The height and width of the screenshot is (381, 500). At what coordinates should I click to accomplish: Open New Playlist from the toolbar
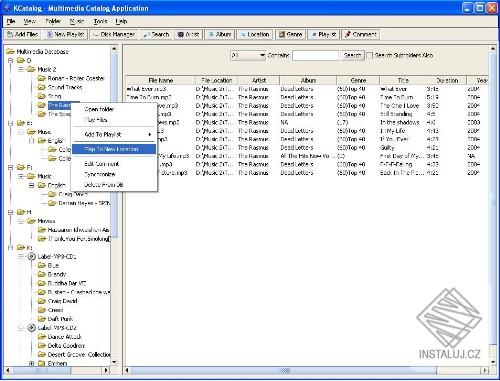pos(65,34)
